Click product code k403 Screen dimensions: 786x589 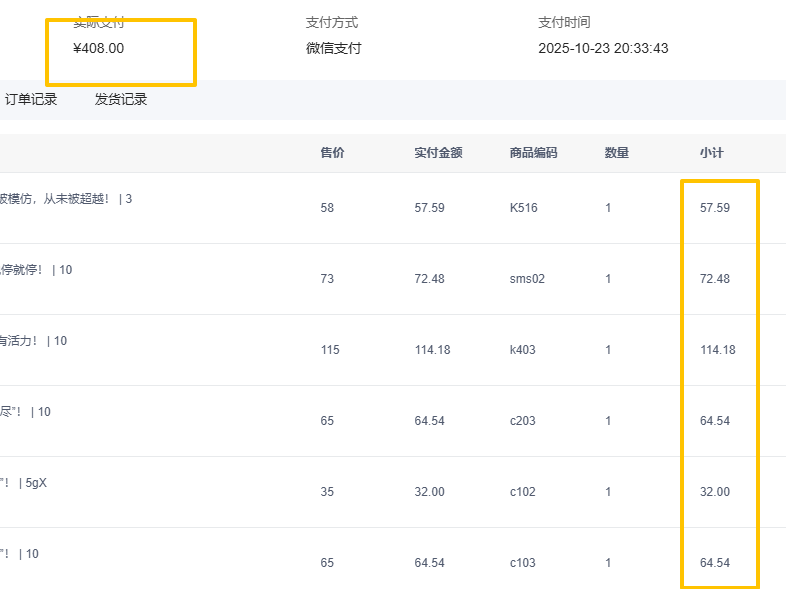[x=523, y=350]
